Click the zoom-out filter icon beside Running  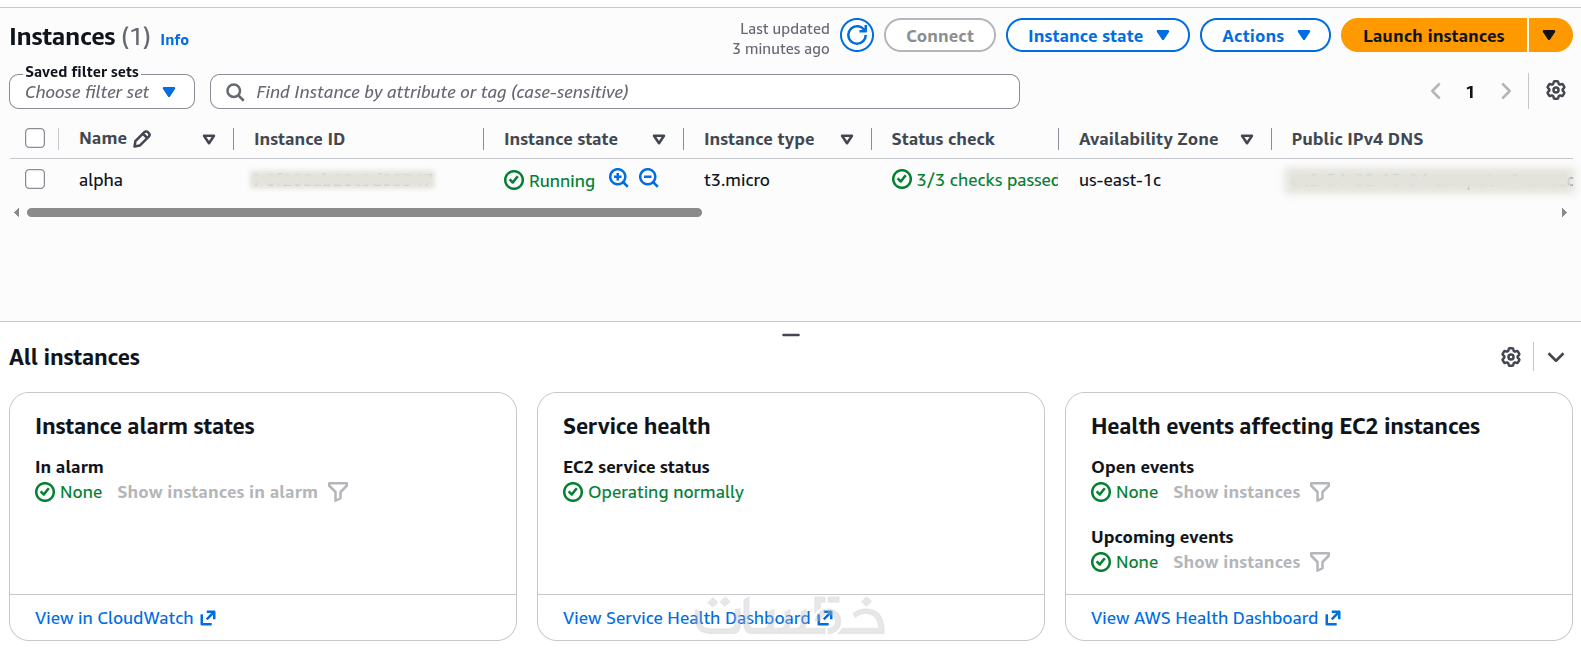pos(649,178)
